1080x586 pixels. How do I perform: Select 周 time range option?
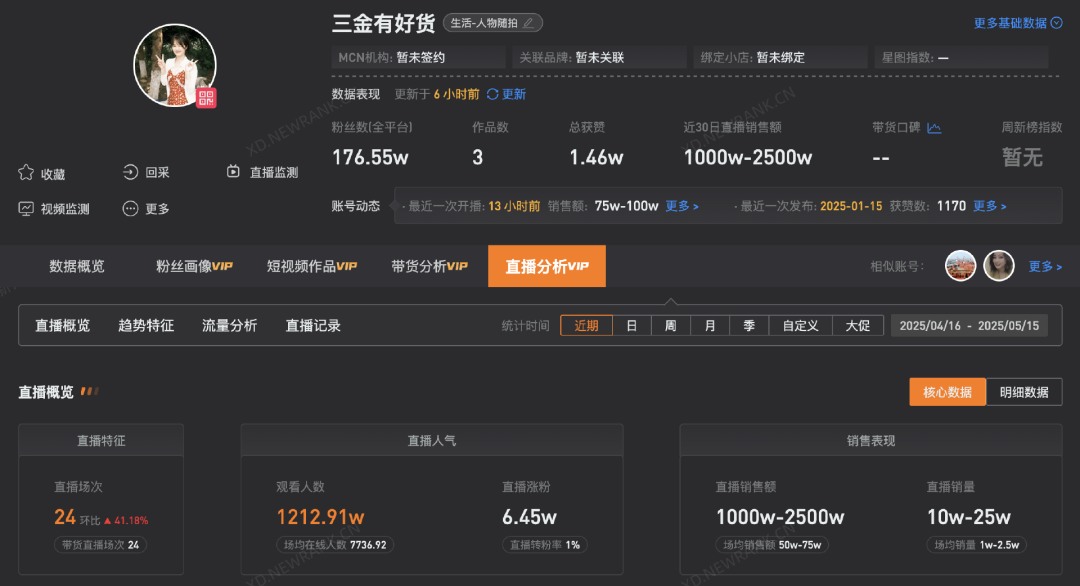tap(670, 326)
